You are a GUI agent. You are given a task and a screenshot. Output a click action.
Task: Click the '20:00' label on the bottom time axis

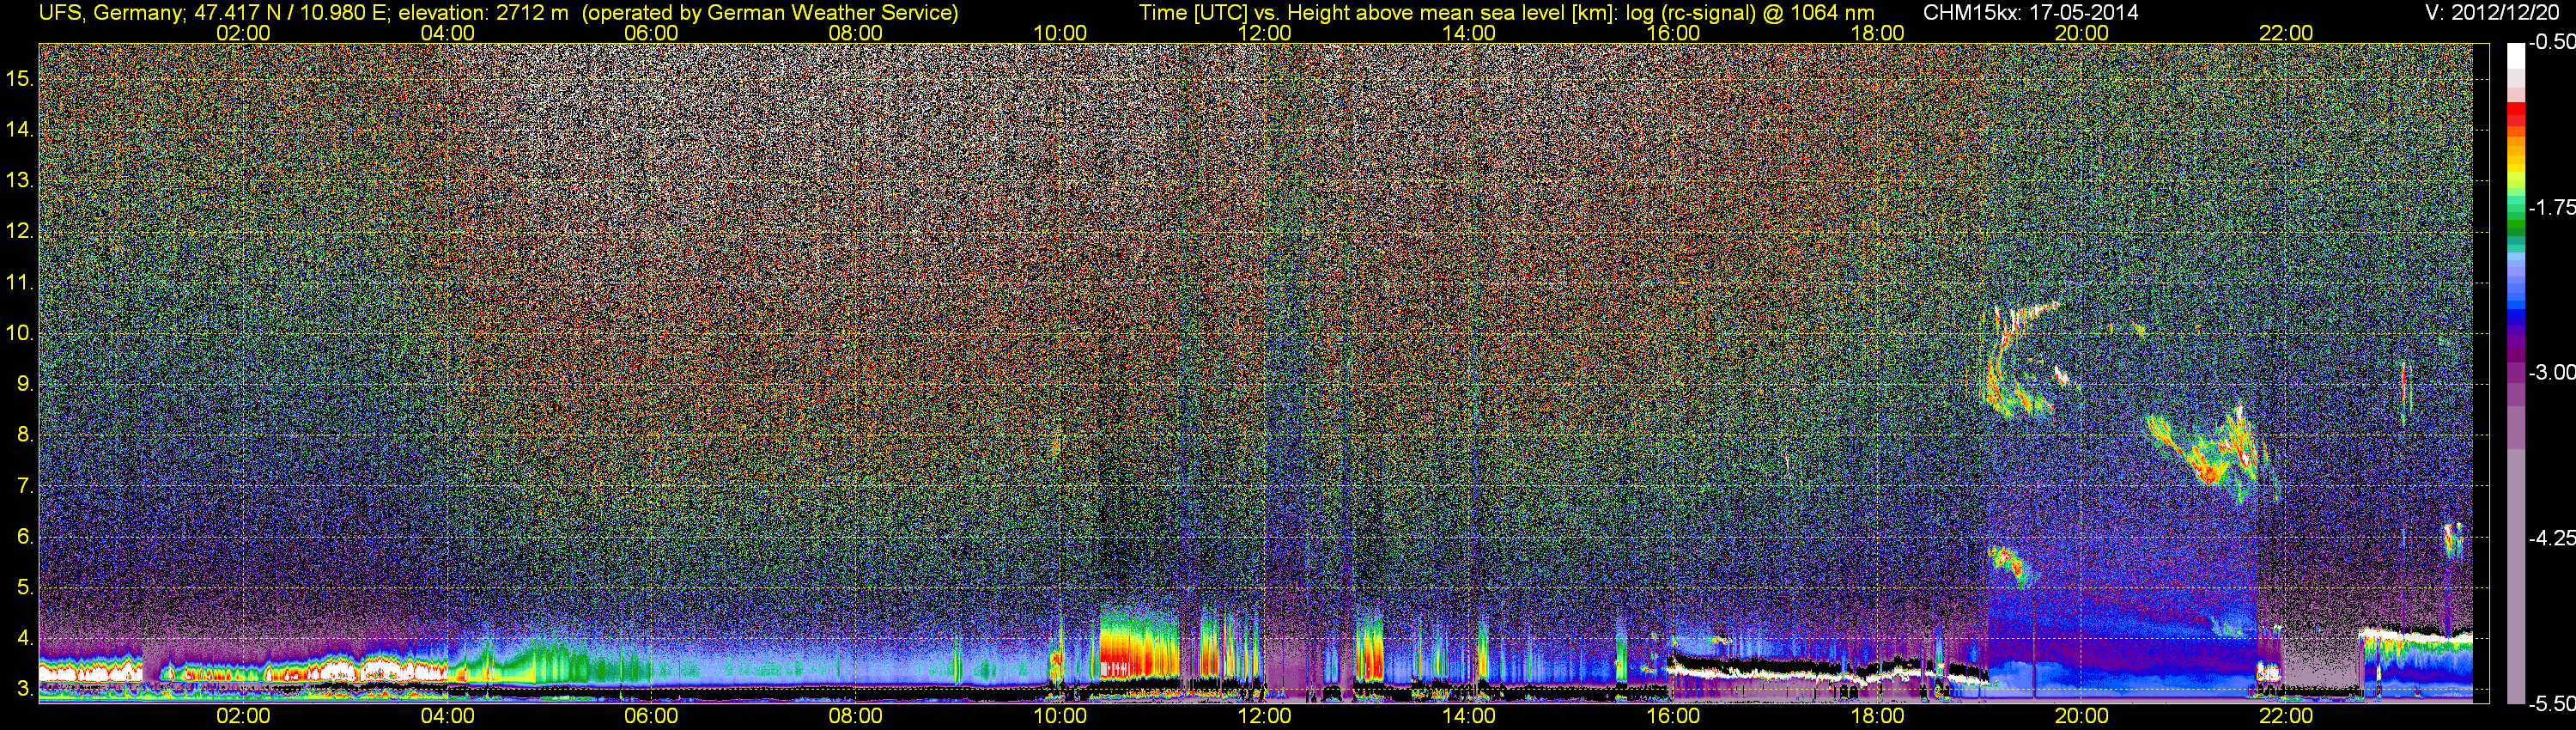click(2082, 716)
